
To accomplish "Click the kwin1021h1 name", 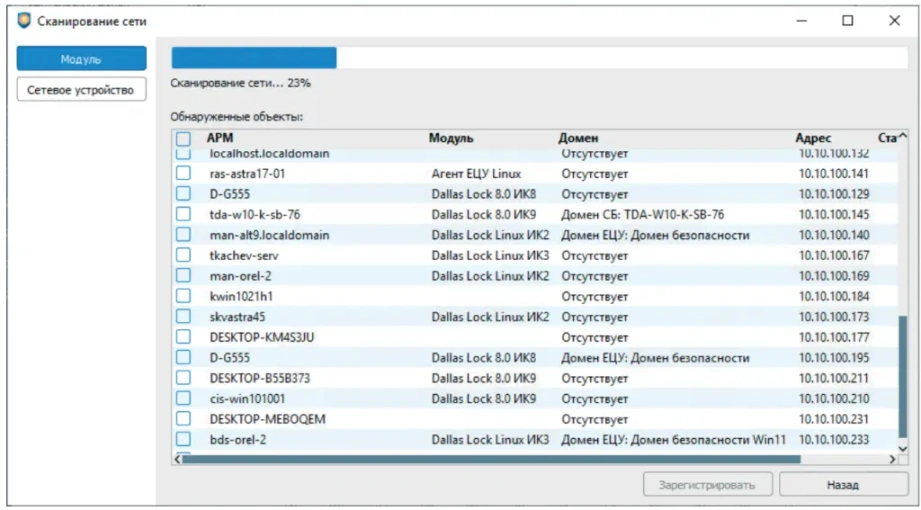I will click(241, 296).
